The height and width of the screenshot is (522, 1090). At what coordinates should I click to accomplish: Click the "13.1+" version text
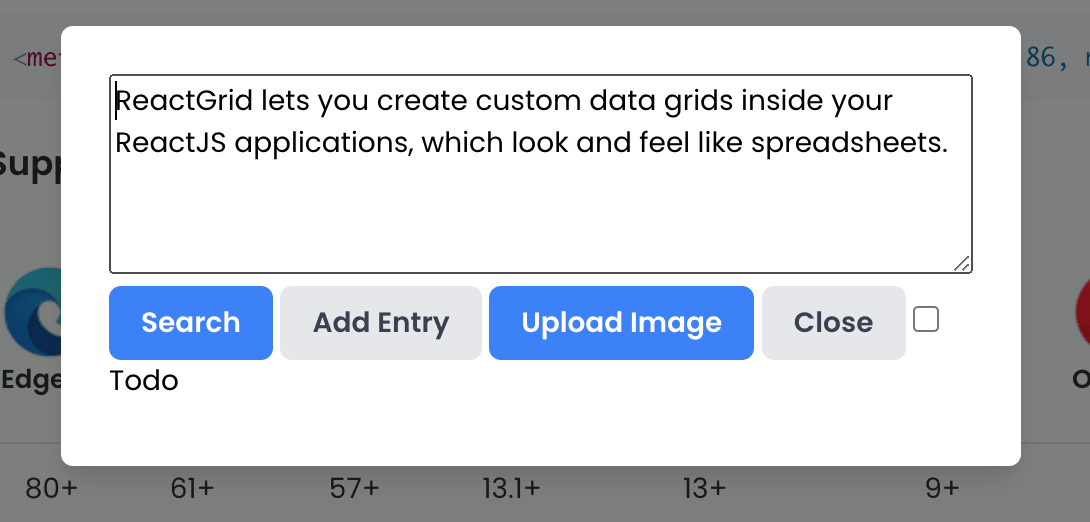coord(511,489)
